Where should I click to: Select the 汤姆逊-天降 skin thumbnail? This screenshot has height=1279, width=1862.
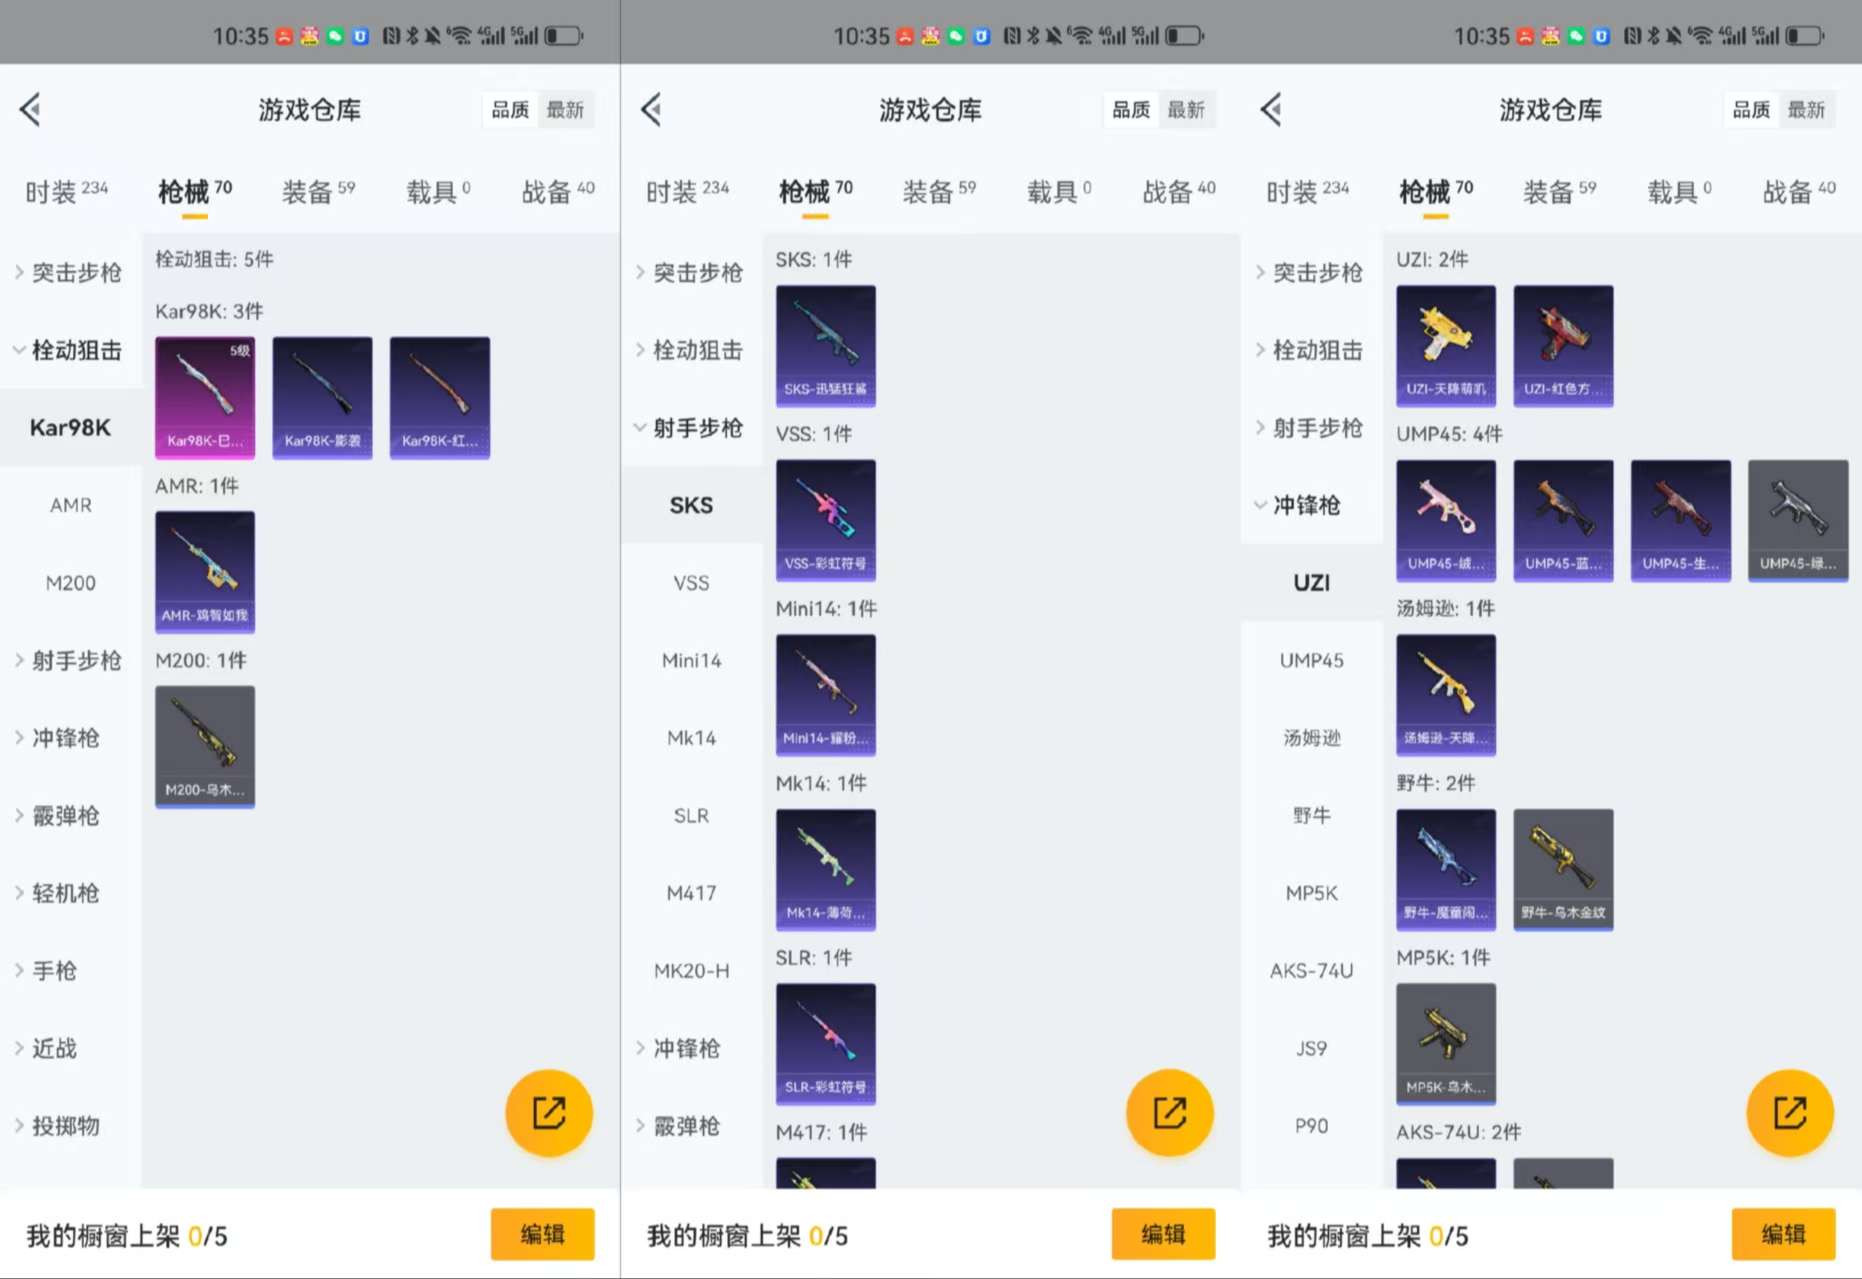click(1446, 695)
